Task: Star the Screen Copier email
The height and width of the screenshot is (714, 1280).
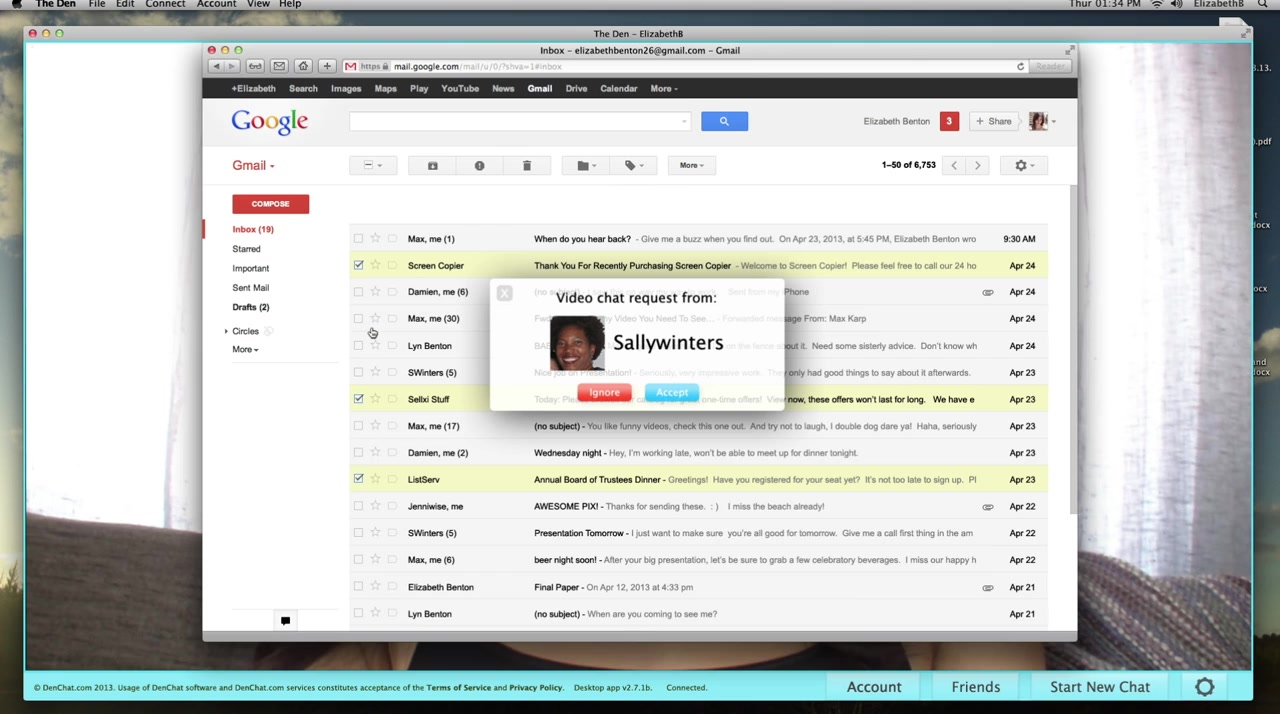Action: 375,265
